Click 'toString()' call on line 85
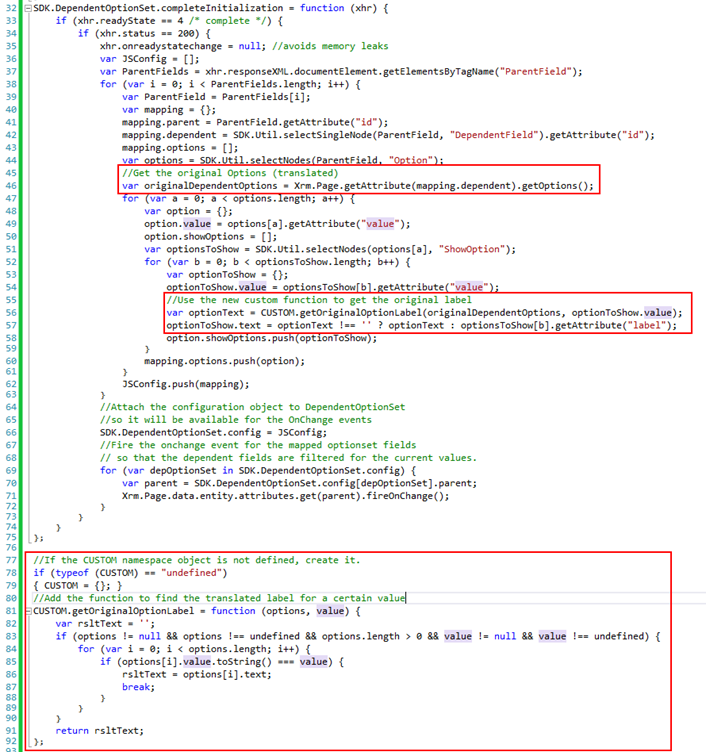Image resolution: width=706 pixels, height=752 pixels. coord(244,662)
